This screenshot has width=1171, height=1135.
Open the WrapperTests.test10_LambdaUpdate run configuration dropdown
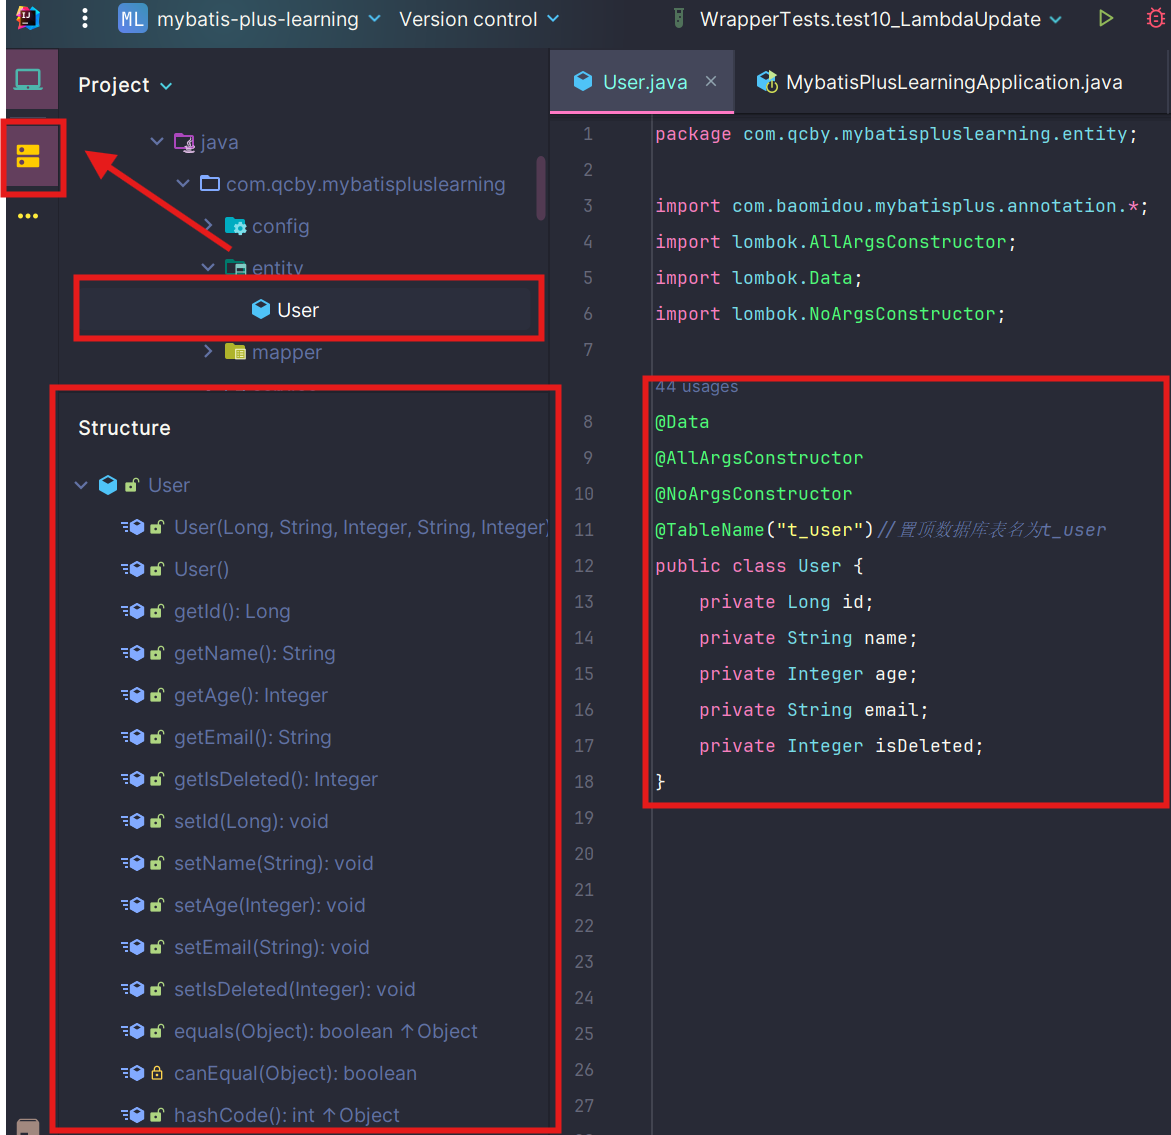coord(880,19)
